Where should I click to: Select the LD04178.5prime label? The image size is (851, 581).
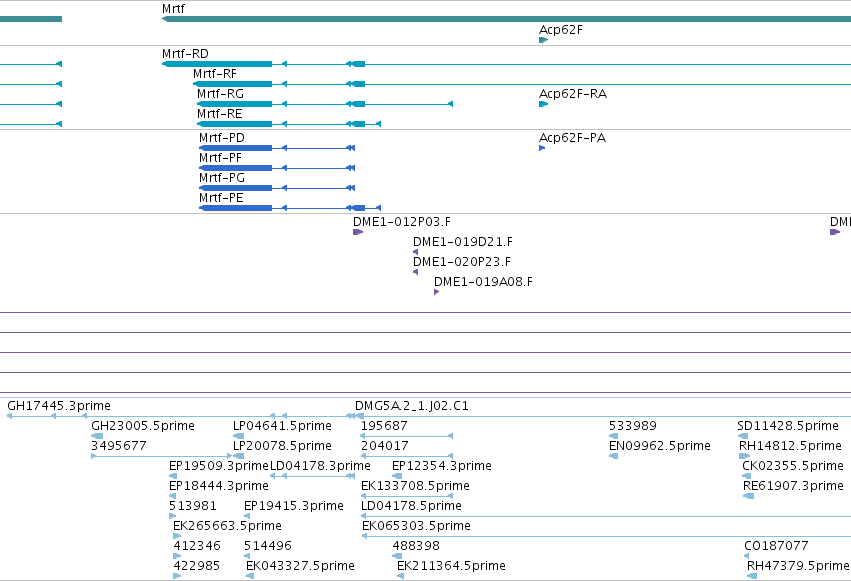pyautogui.click(x=411, y=506)
